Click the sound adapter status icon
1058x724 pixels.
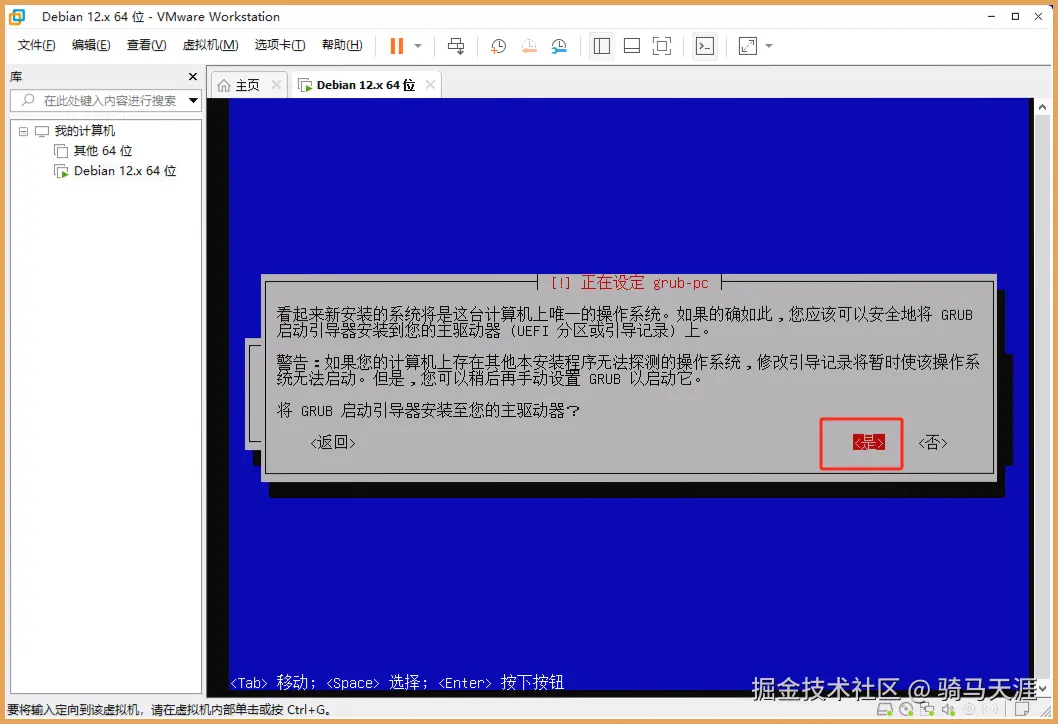(949, 709)
